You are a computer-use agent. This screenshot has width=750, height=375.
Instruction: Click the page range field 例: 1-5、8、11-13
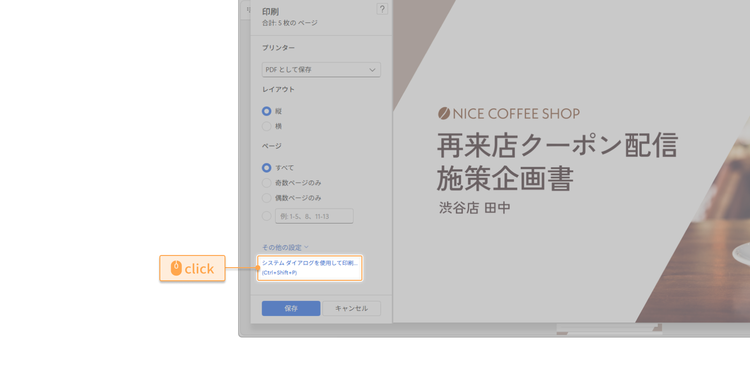coord(314,216)
